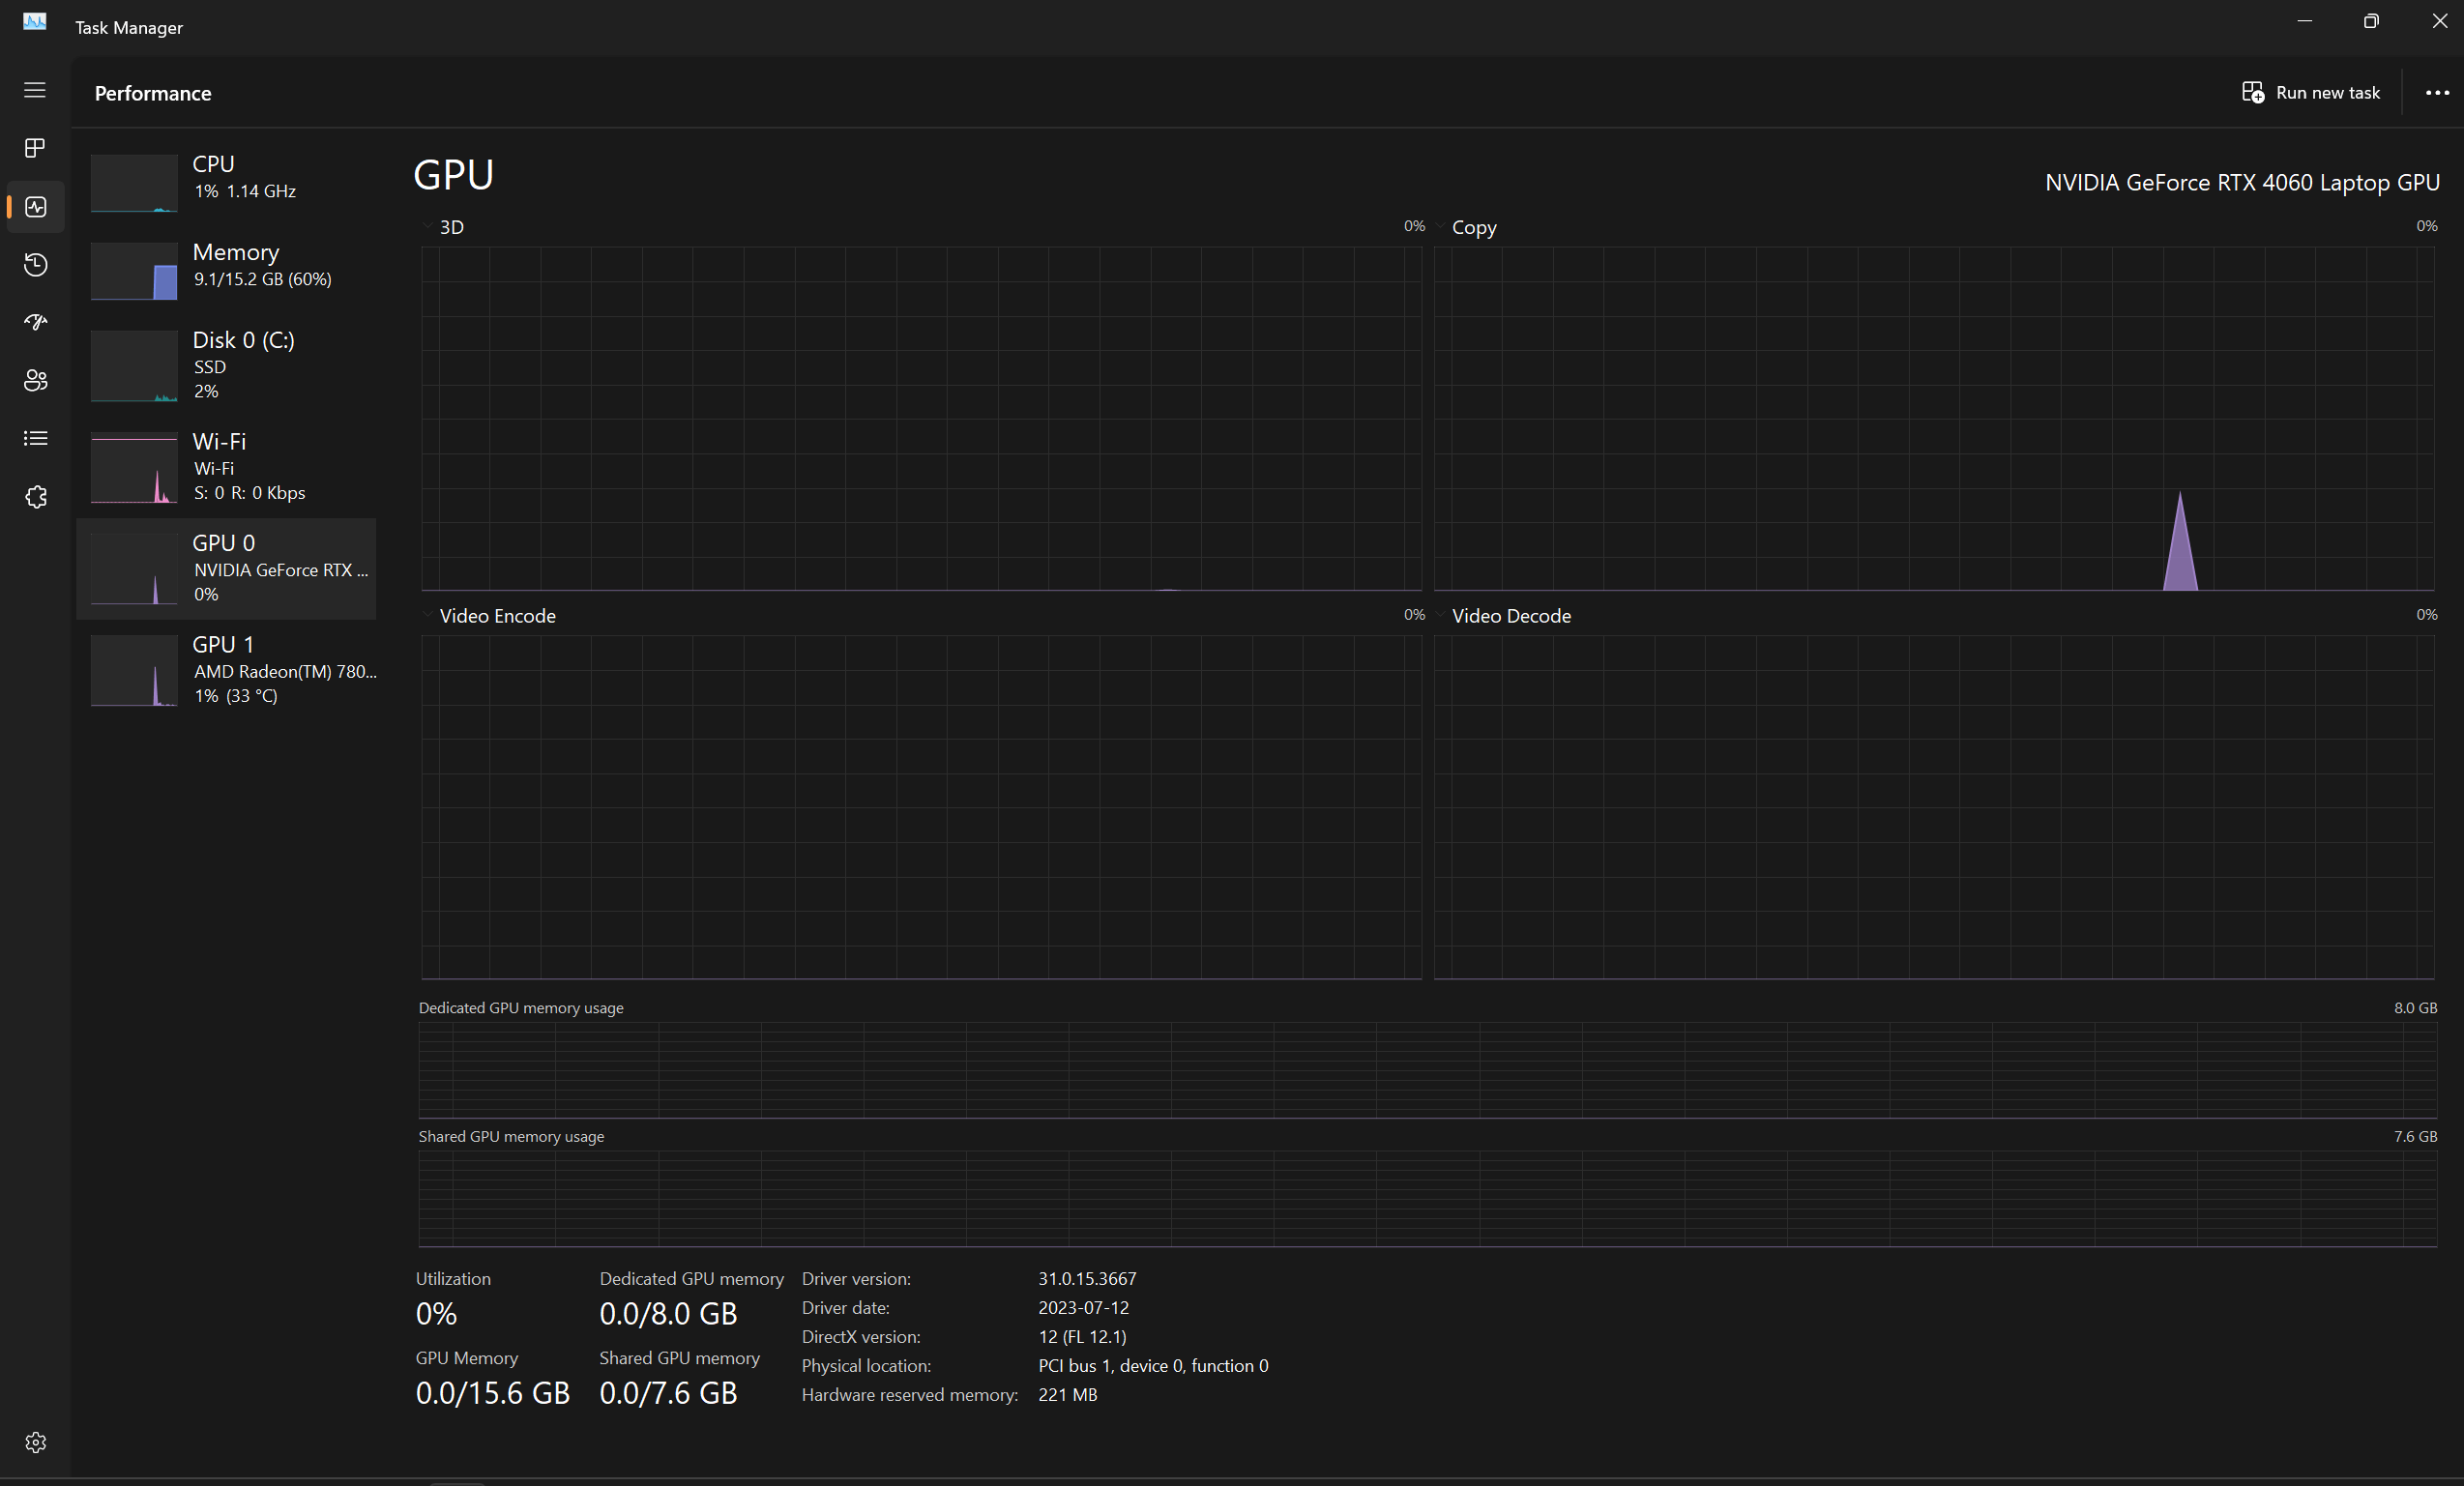Image resolution: width=2464 pixels, height=1486 pixels.
Task: Open Task Manager settings gear
Action: (x=35, y=1442)
